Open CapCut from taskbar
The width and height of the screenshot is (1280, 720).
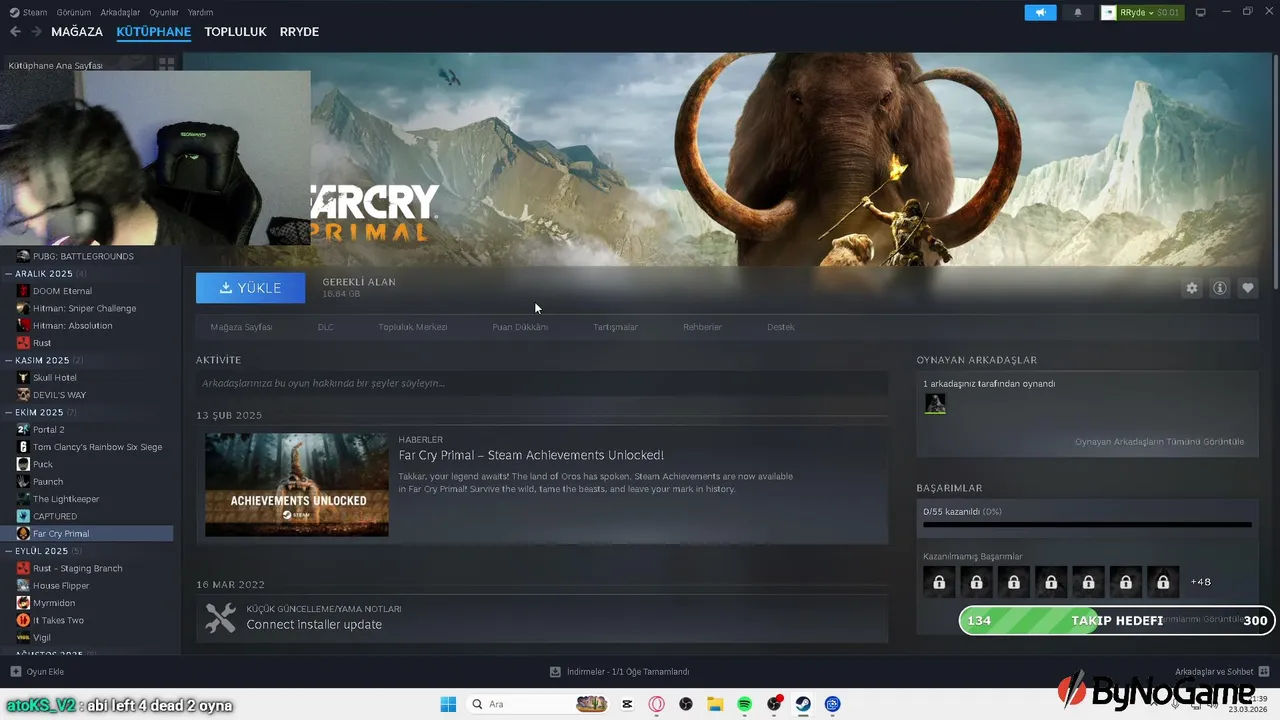[x=628, y=704]
